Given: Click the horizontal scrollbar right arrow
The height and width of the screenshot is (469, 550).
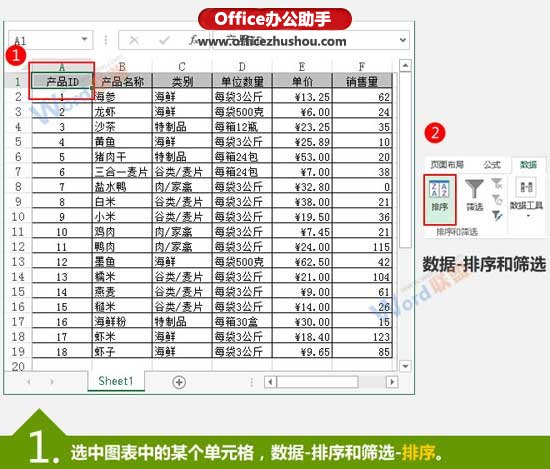Looking at the screenshot, I should pyautogui.click(x=392, y=382).
